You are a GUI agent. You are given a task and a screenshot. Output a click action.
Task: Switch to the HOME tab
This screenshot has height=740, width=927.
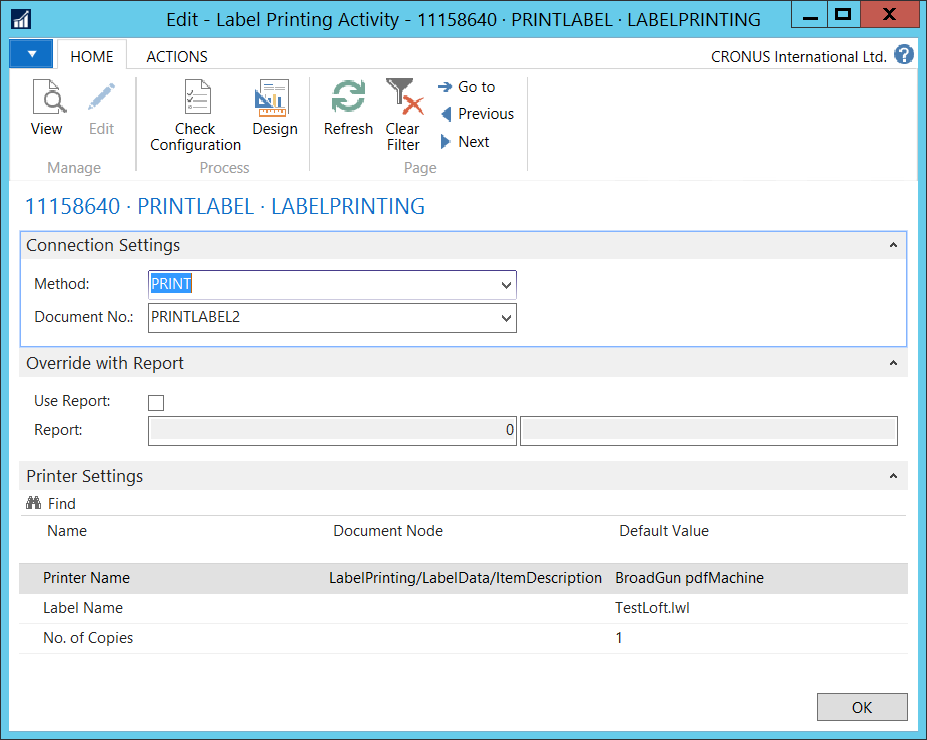(92, 57)
